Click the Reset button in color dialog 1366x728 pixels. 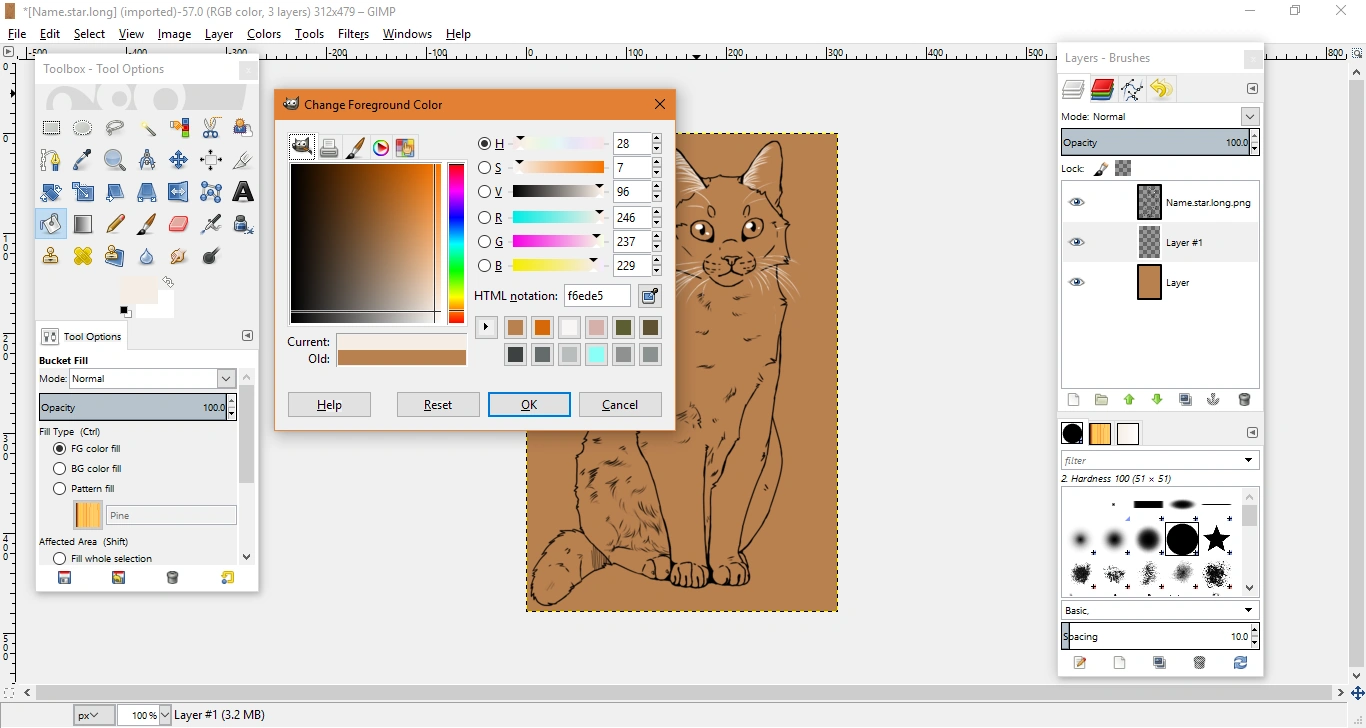click(x=438, y=405)
